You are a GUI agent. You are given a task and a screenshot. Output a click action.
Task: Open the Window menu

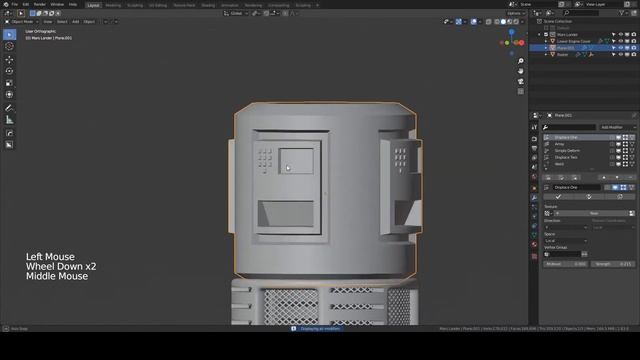coord(57,4)
